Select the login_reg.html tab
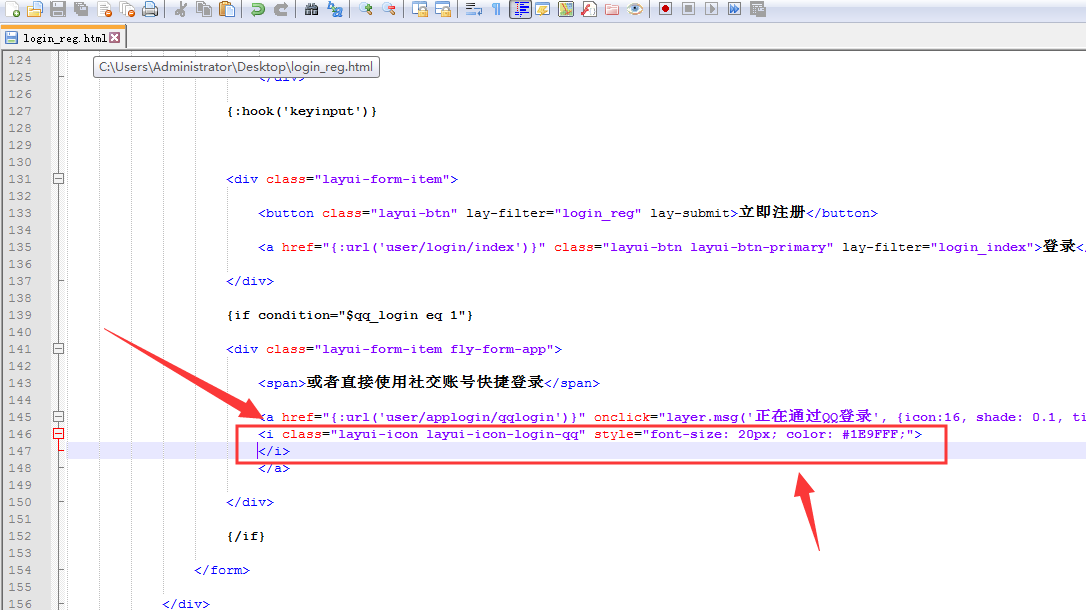1086x610 pixels. tap(64, 38)
